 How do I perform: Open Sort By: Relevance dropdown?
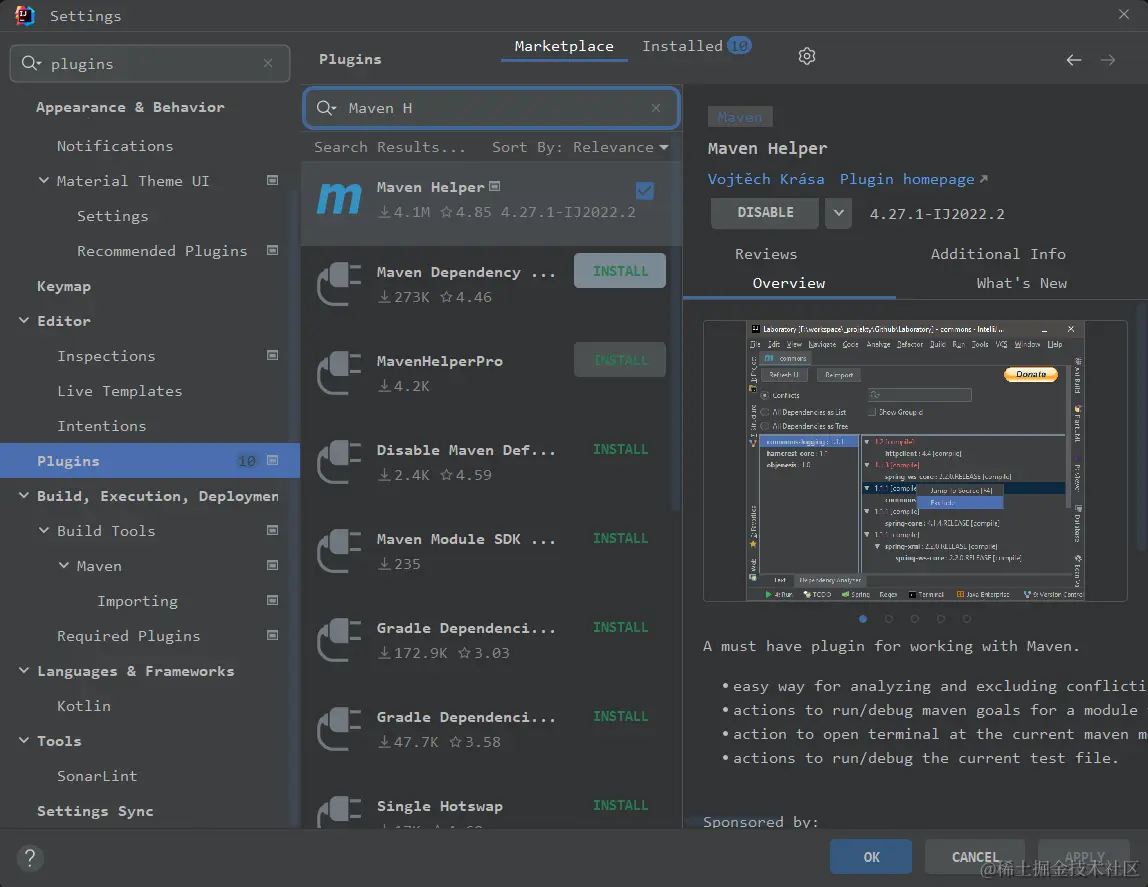[x=580, y=147]
